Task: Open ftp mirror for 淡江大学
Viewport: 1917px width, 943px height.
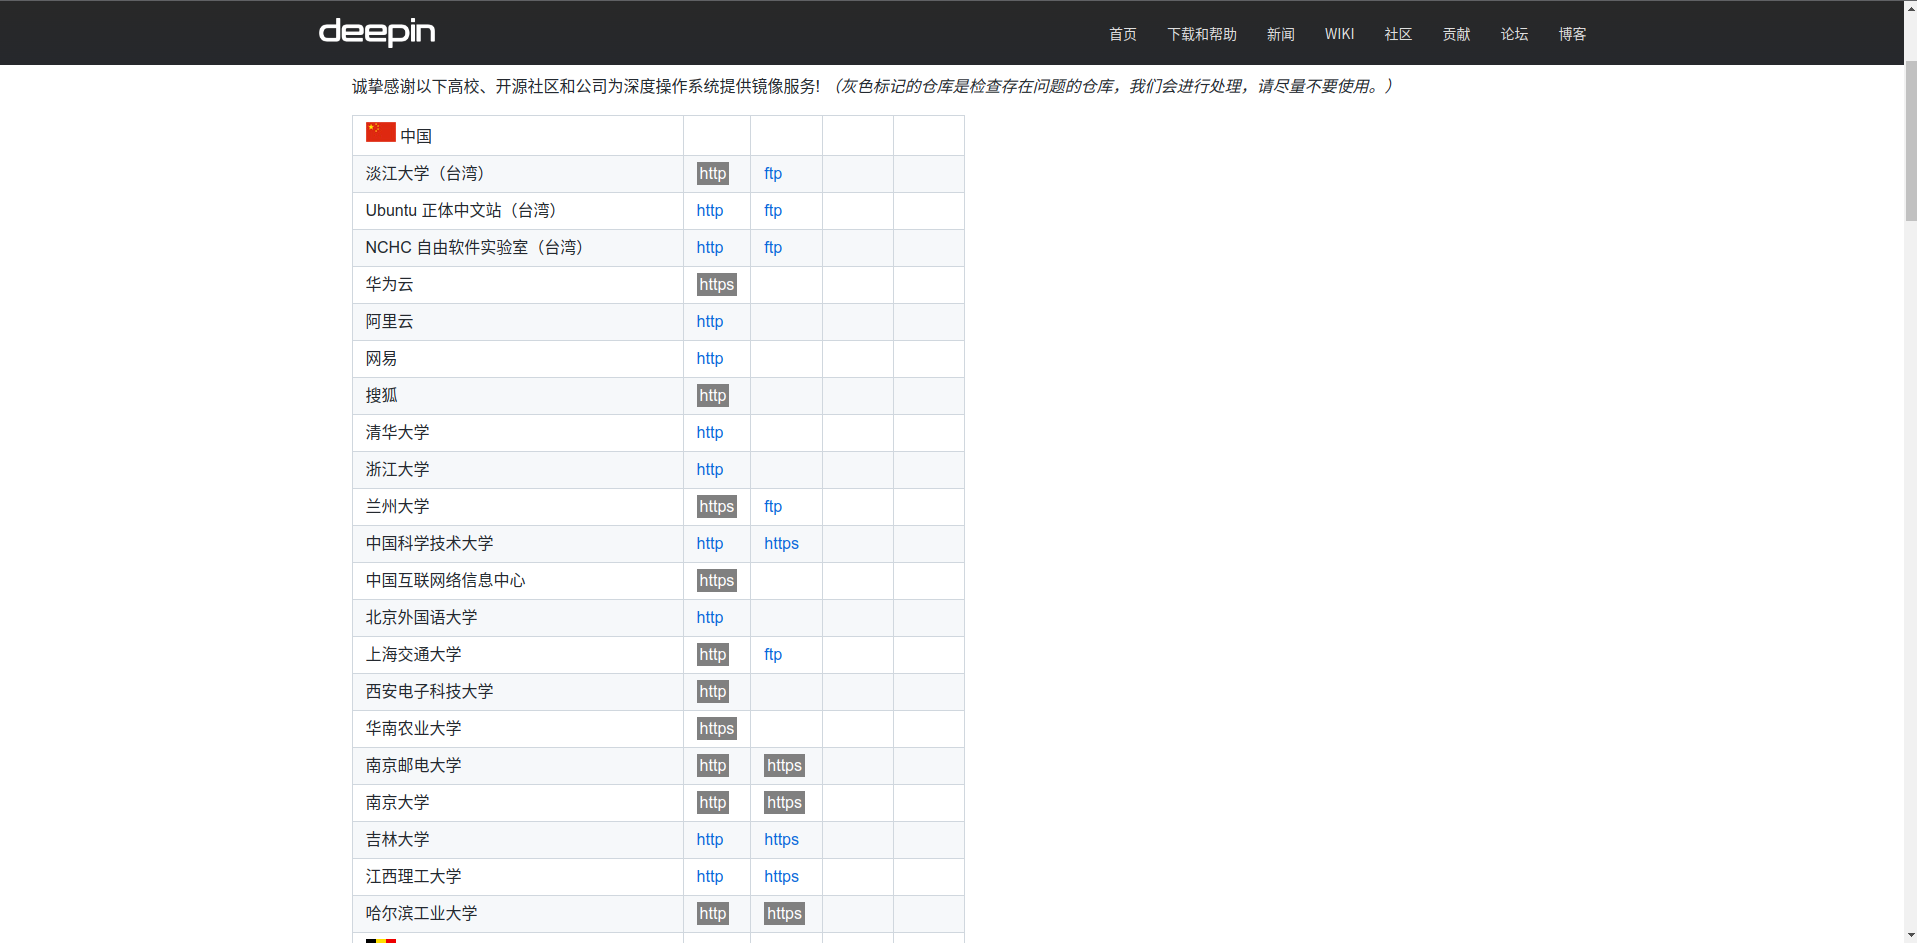Action: tap(773, 174)
